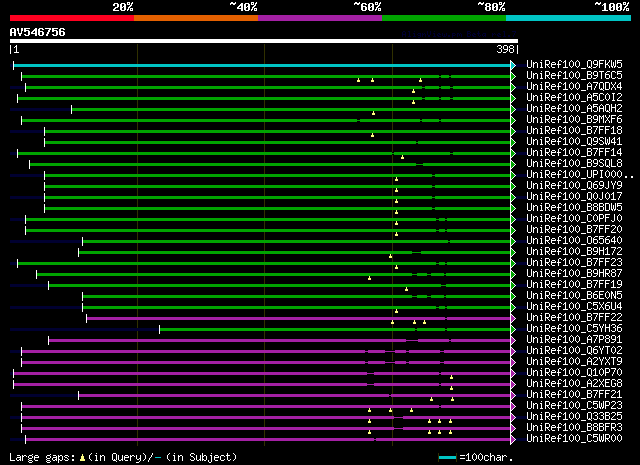
Task: Click the arrow end of the Q9FKW5 row
Action: (513, 65)
